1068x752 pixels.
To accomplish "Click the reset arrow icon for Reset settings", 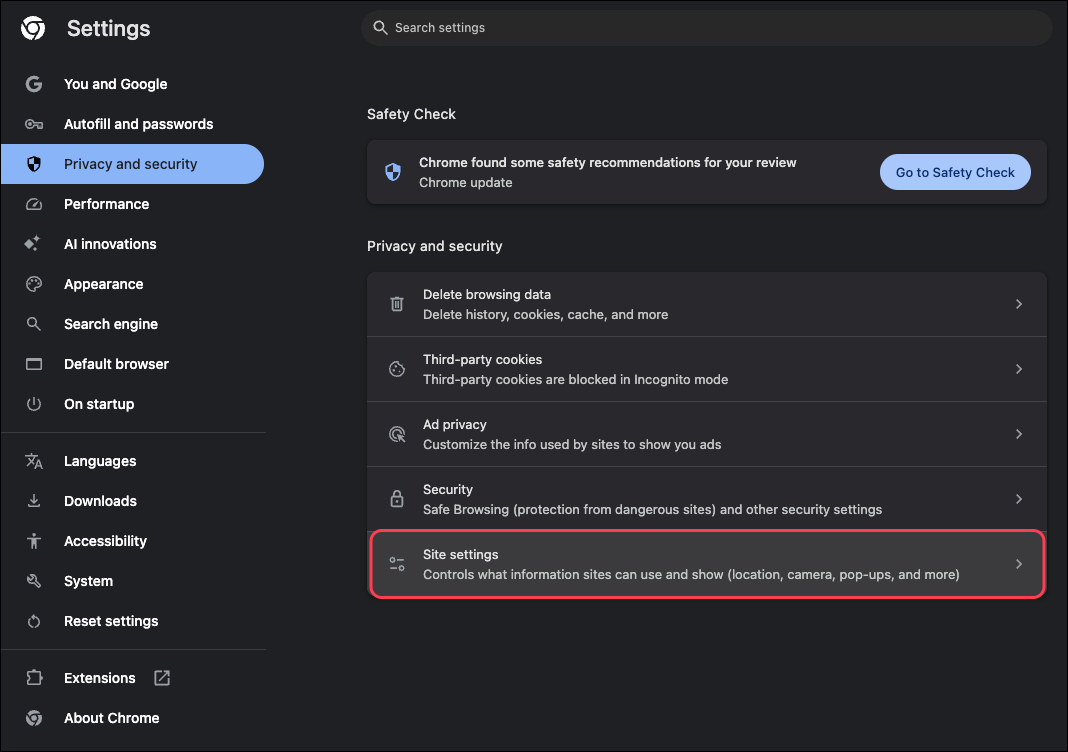I will pyautogui.click(x=33, y=621).
